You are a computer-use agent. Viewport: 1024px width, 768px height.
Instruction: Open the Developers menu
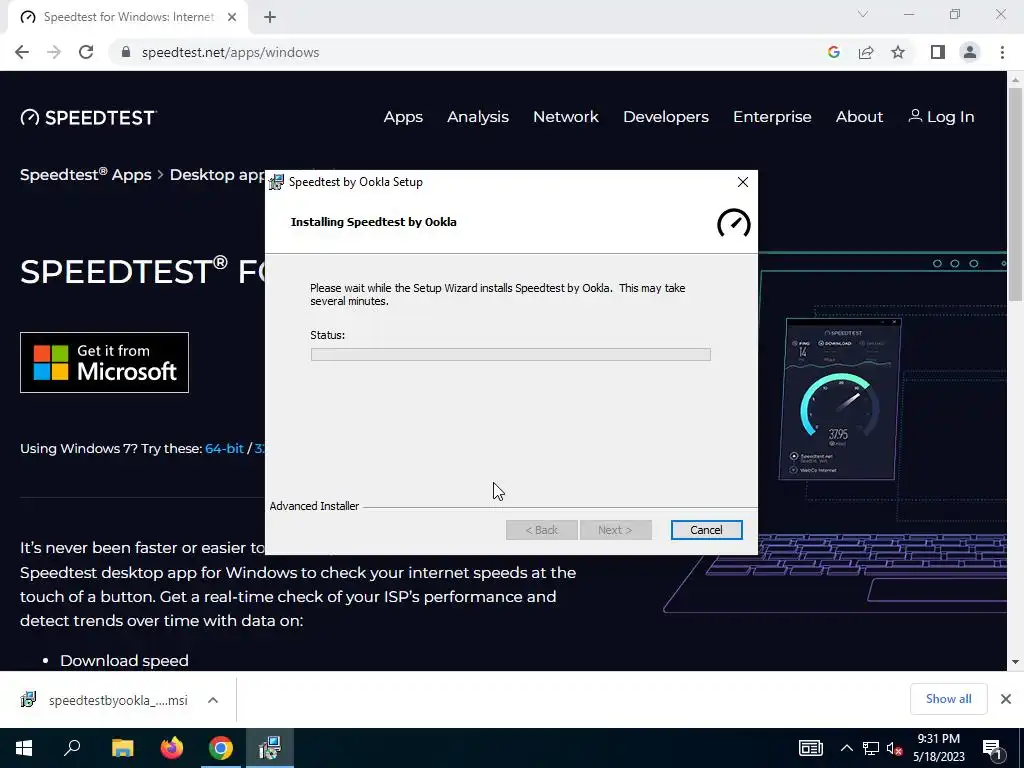click(x=665, y=117)
